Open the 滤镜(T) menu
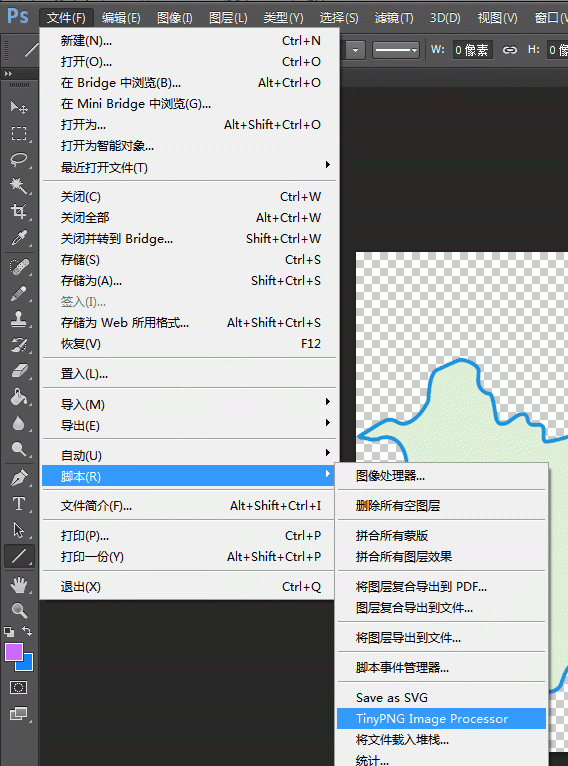Screen dimensions: 568x766 [394, 18]
